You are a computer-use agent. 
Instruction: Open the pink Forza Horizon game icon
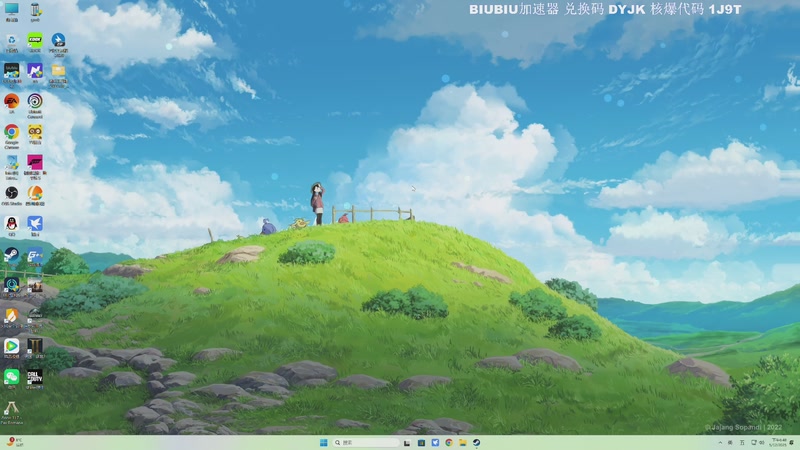(x=35, y=166)
